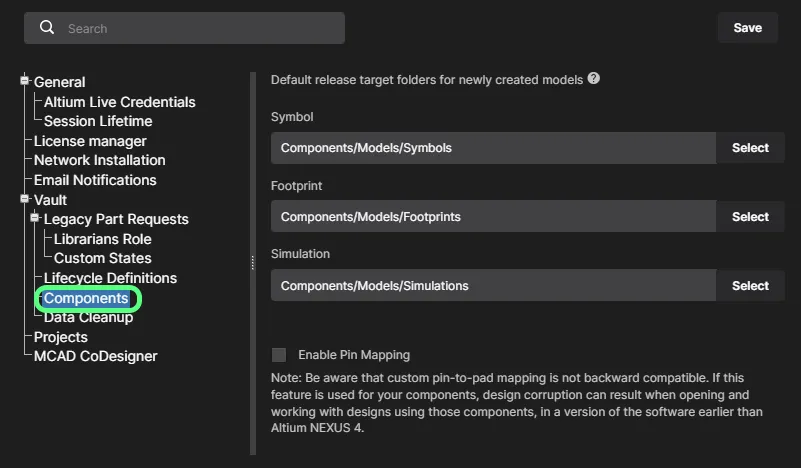This screenshot has height=468, width=801.
Task: Click the Save button
Action: click(x=747, y=28)
